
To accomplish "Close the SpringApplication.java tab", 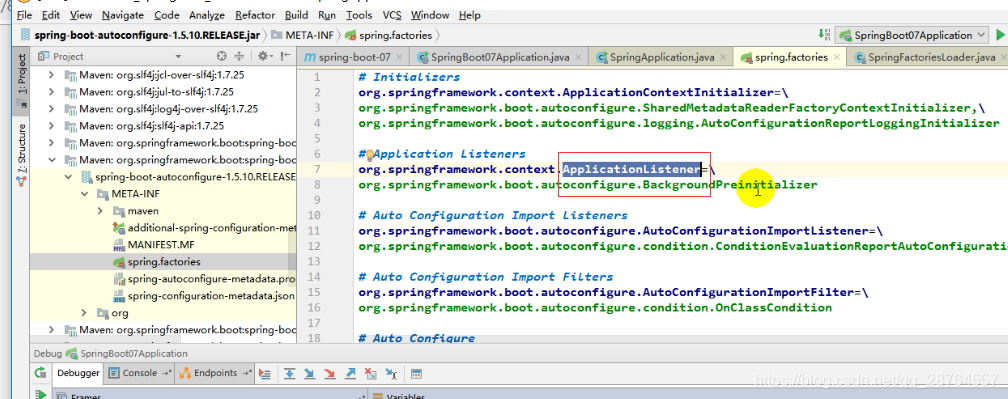I will [723, 57].
